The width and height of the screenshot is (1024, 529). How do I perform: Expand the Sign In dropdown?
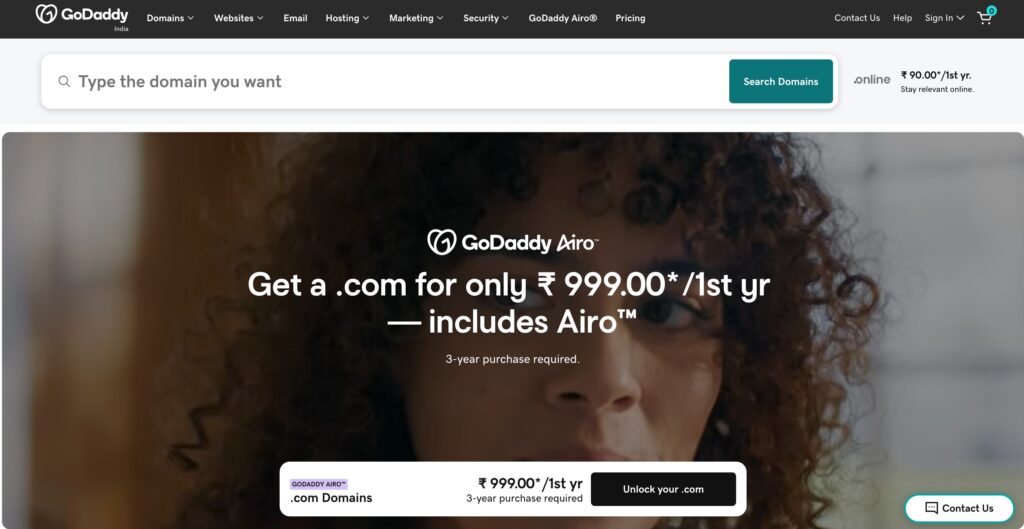pyautogui.click(x=944, y=18)
